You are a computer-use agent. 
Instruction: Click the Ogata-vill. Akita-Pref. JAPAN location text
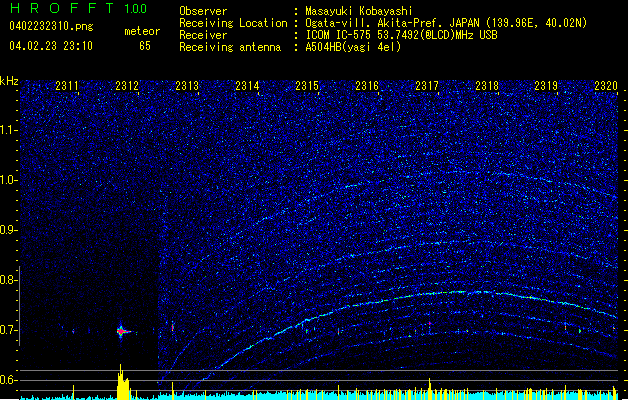click(446, 23)
